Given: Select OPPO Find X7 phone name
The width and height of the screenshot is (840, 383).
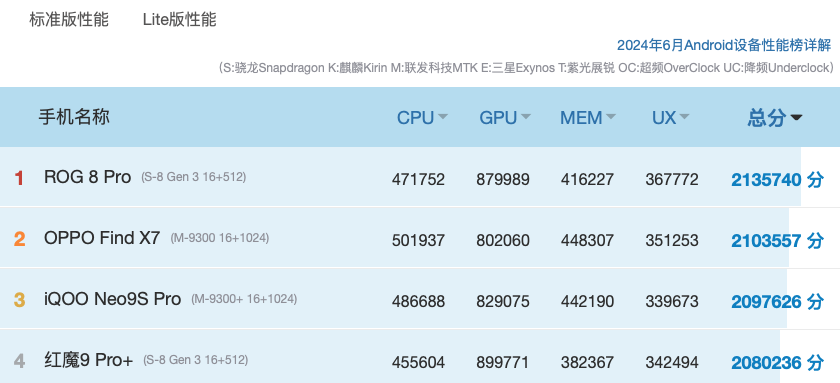Looking at the screenshot, I should coord(102,238).
